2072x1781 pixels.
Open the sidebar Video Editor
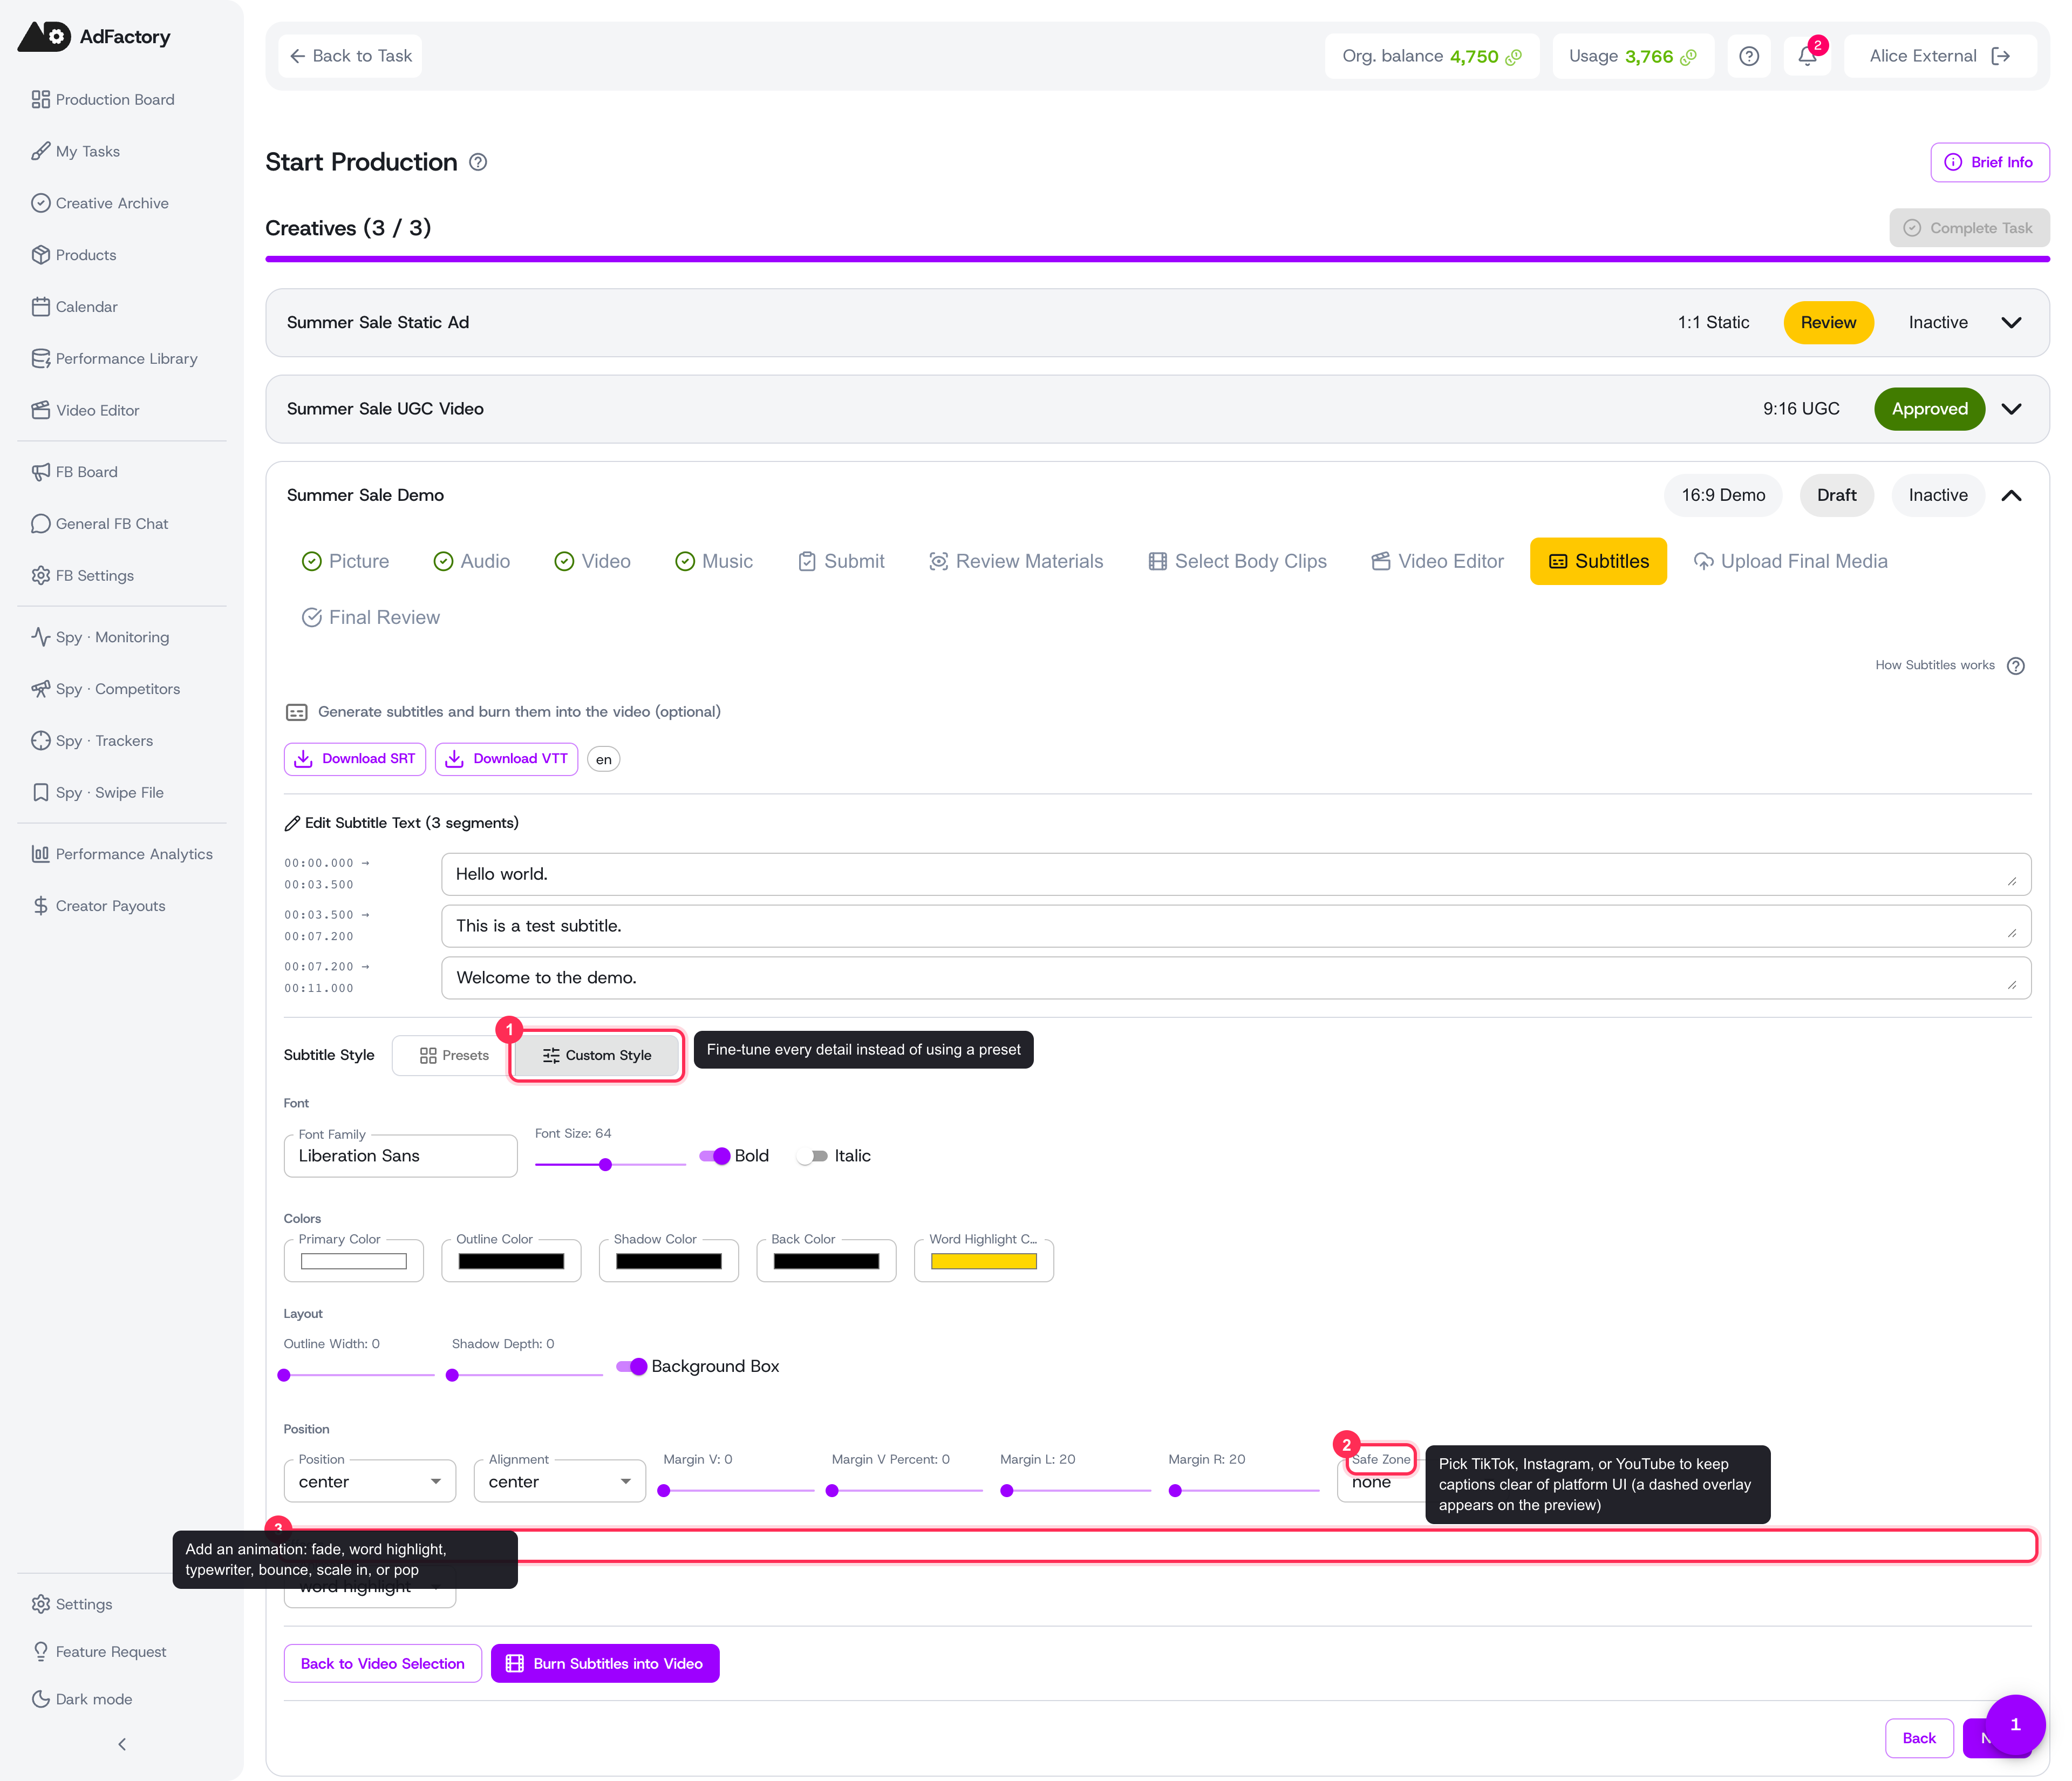click(86, 410)
